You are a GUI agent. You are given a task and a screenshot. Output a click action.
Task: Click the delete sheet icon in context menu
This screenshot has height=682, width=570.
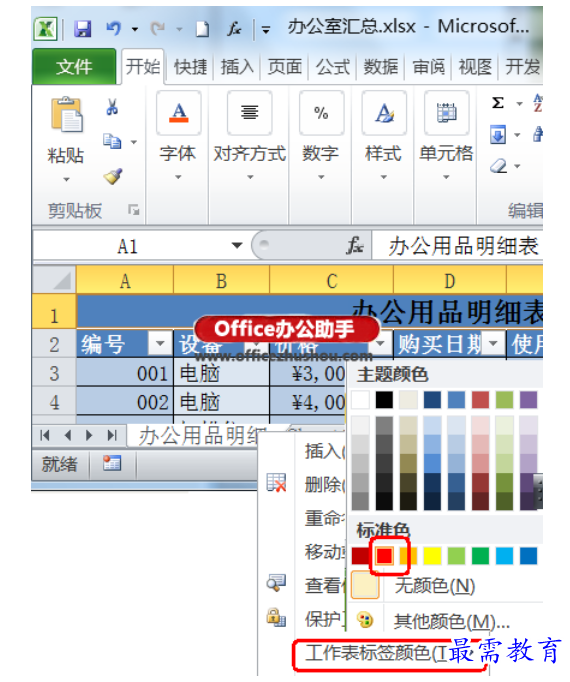(x=276, y=483)
